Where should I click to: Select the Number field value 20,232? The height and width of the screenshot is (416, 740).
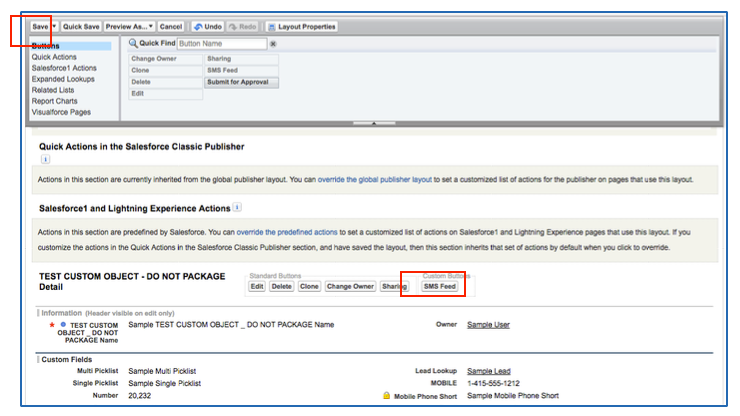click(140, 396)
